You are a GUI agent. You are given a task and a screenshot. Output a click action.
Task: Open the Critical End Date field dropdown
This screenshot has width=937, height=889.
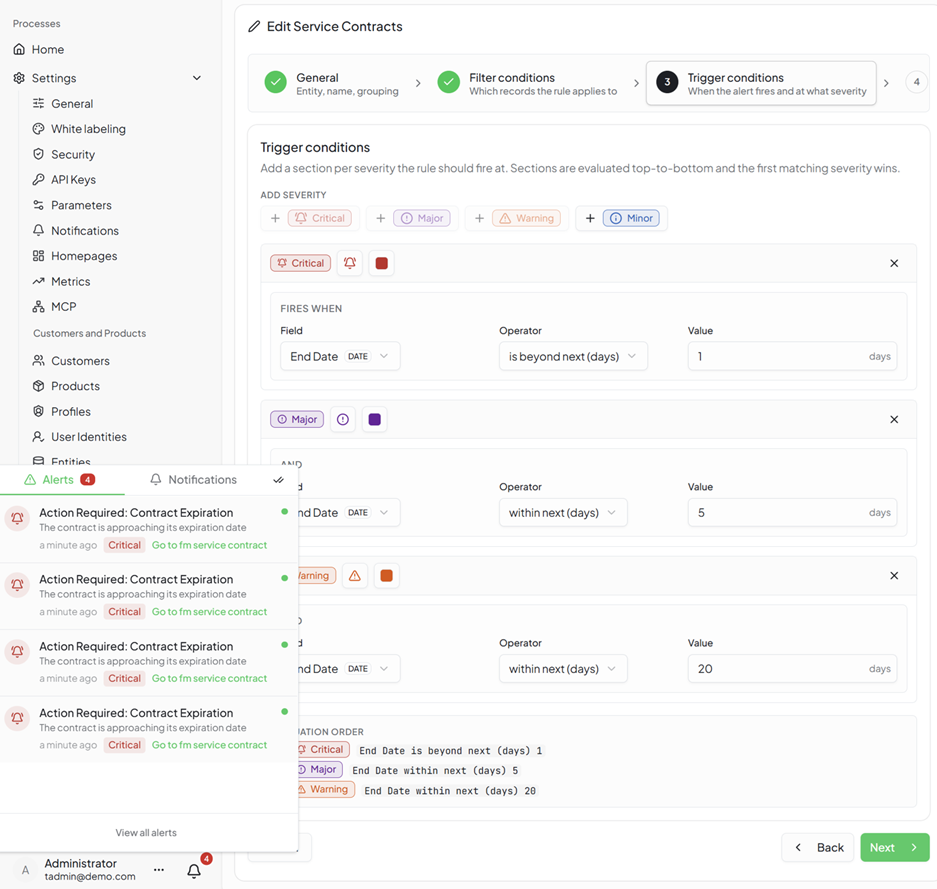click(x=340, y=357)
